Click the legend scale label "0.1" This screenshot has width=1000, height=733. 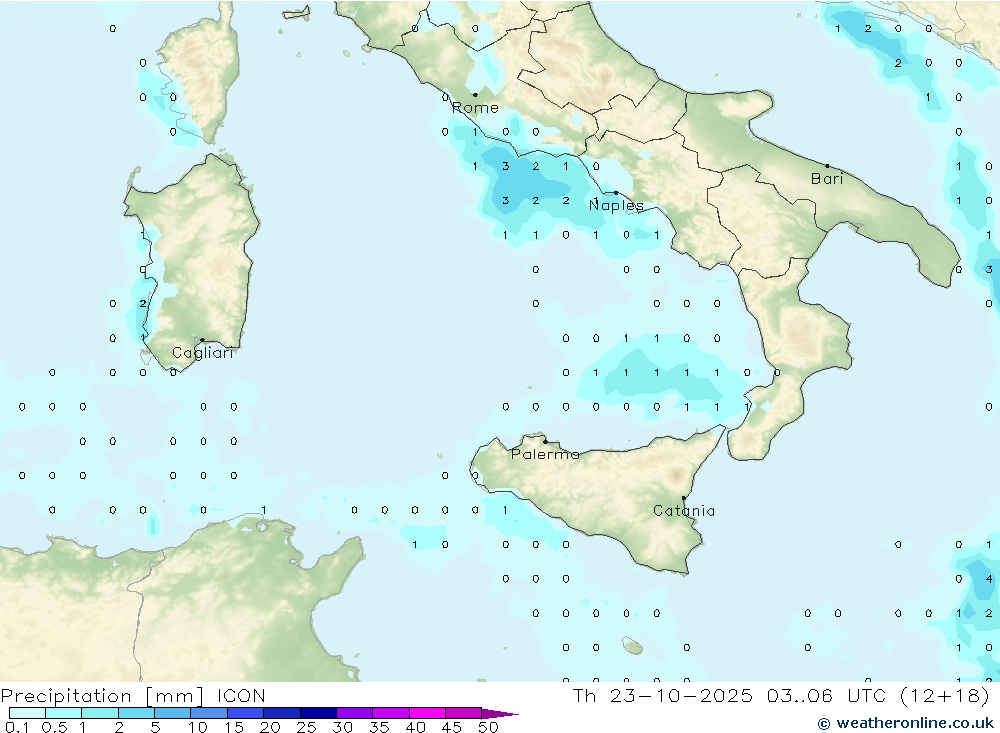click(17, 727)
